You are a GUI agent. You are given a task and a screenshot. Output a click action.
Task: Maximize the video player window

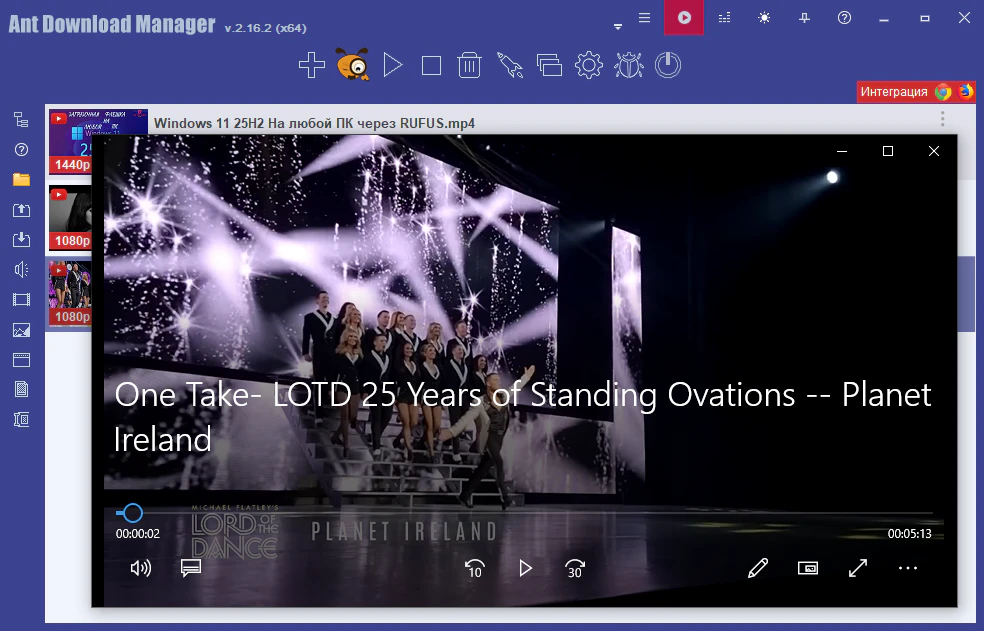(x=888, y=151)
